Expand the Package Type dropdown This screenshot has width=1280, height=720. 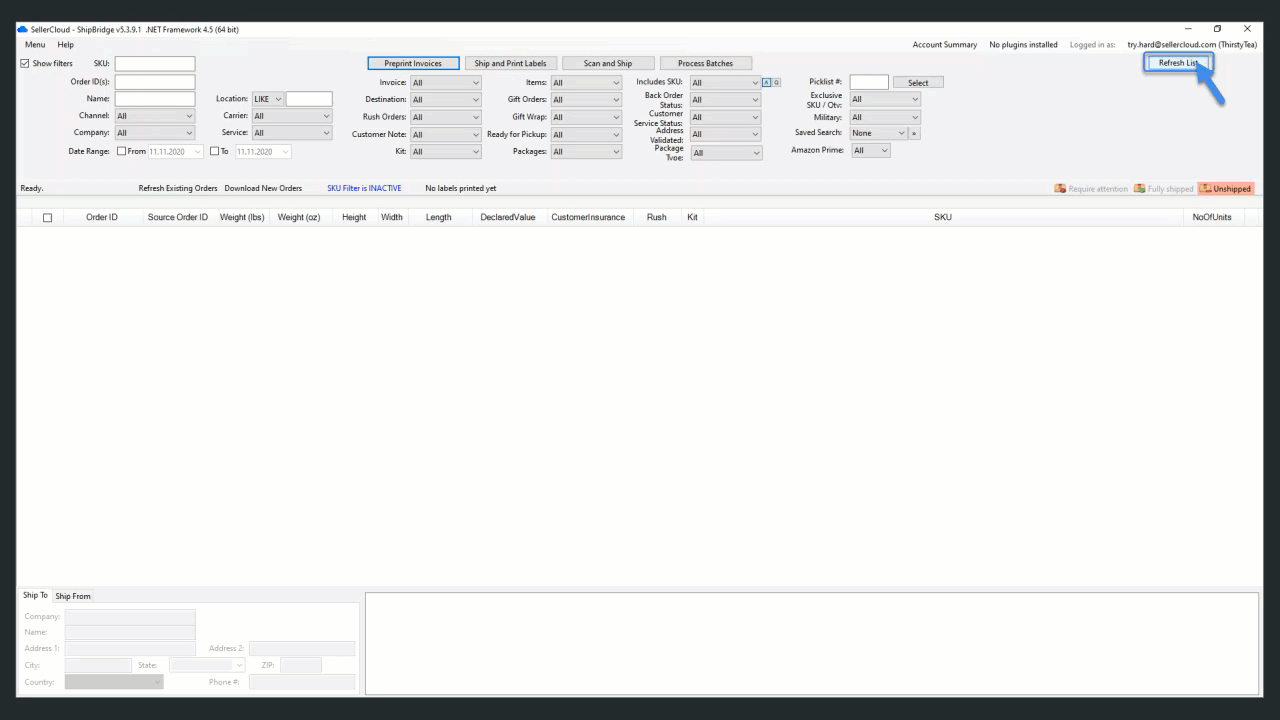[726, 153]
